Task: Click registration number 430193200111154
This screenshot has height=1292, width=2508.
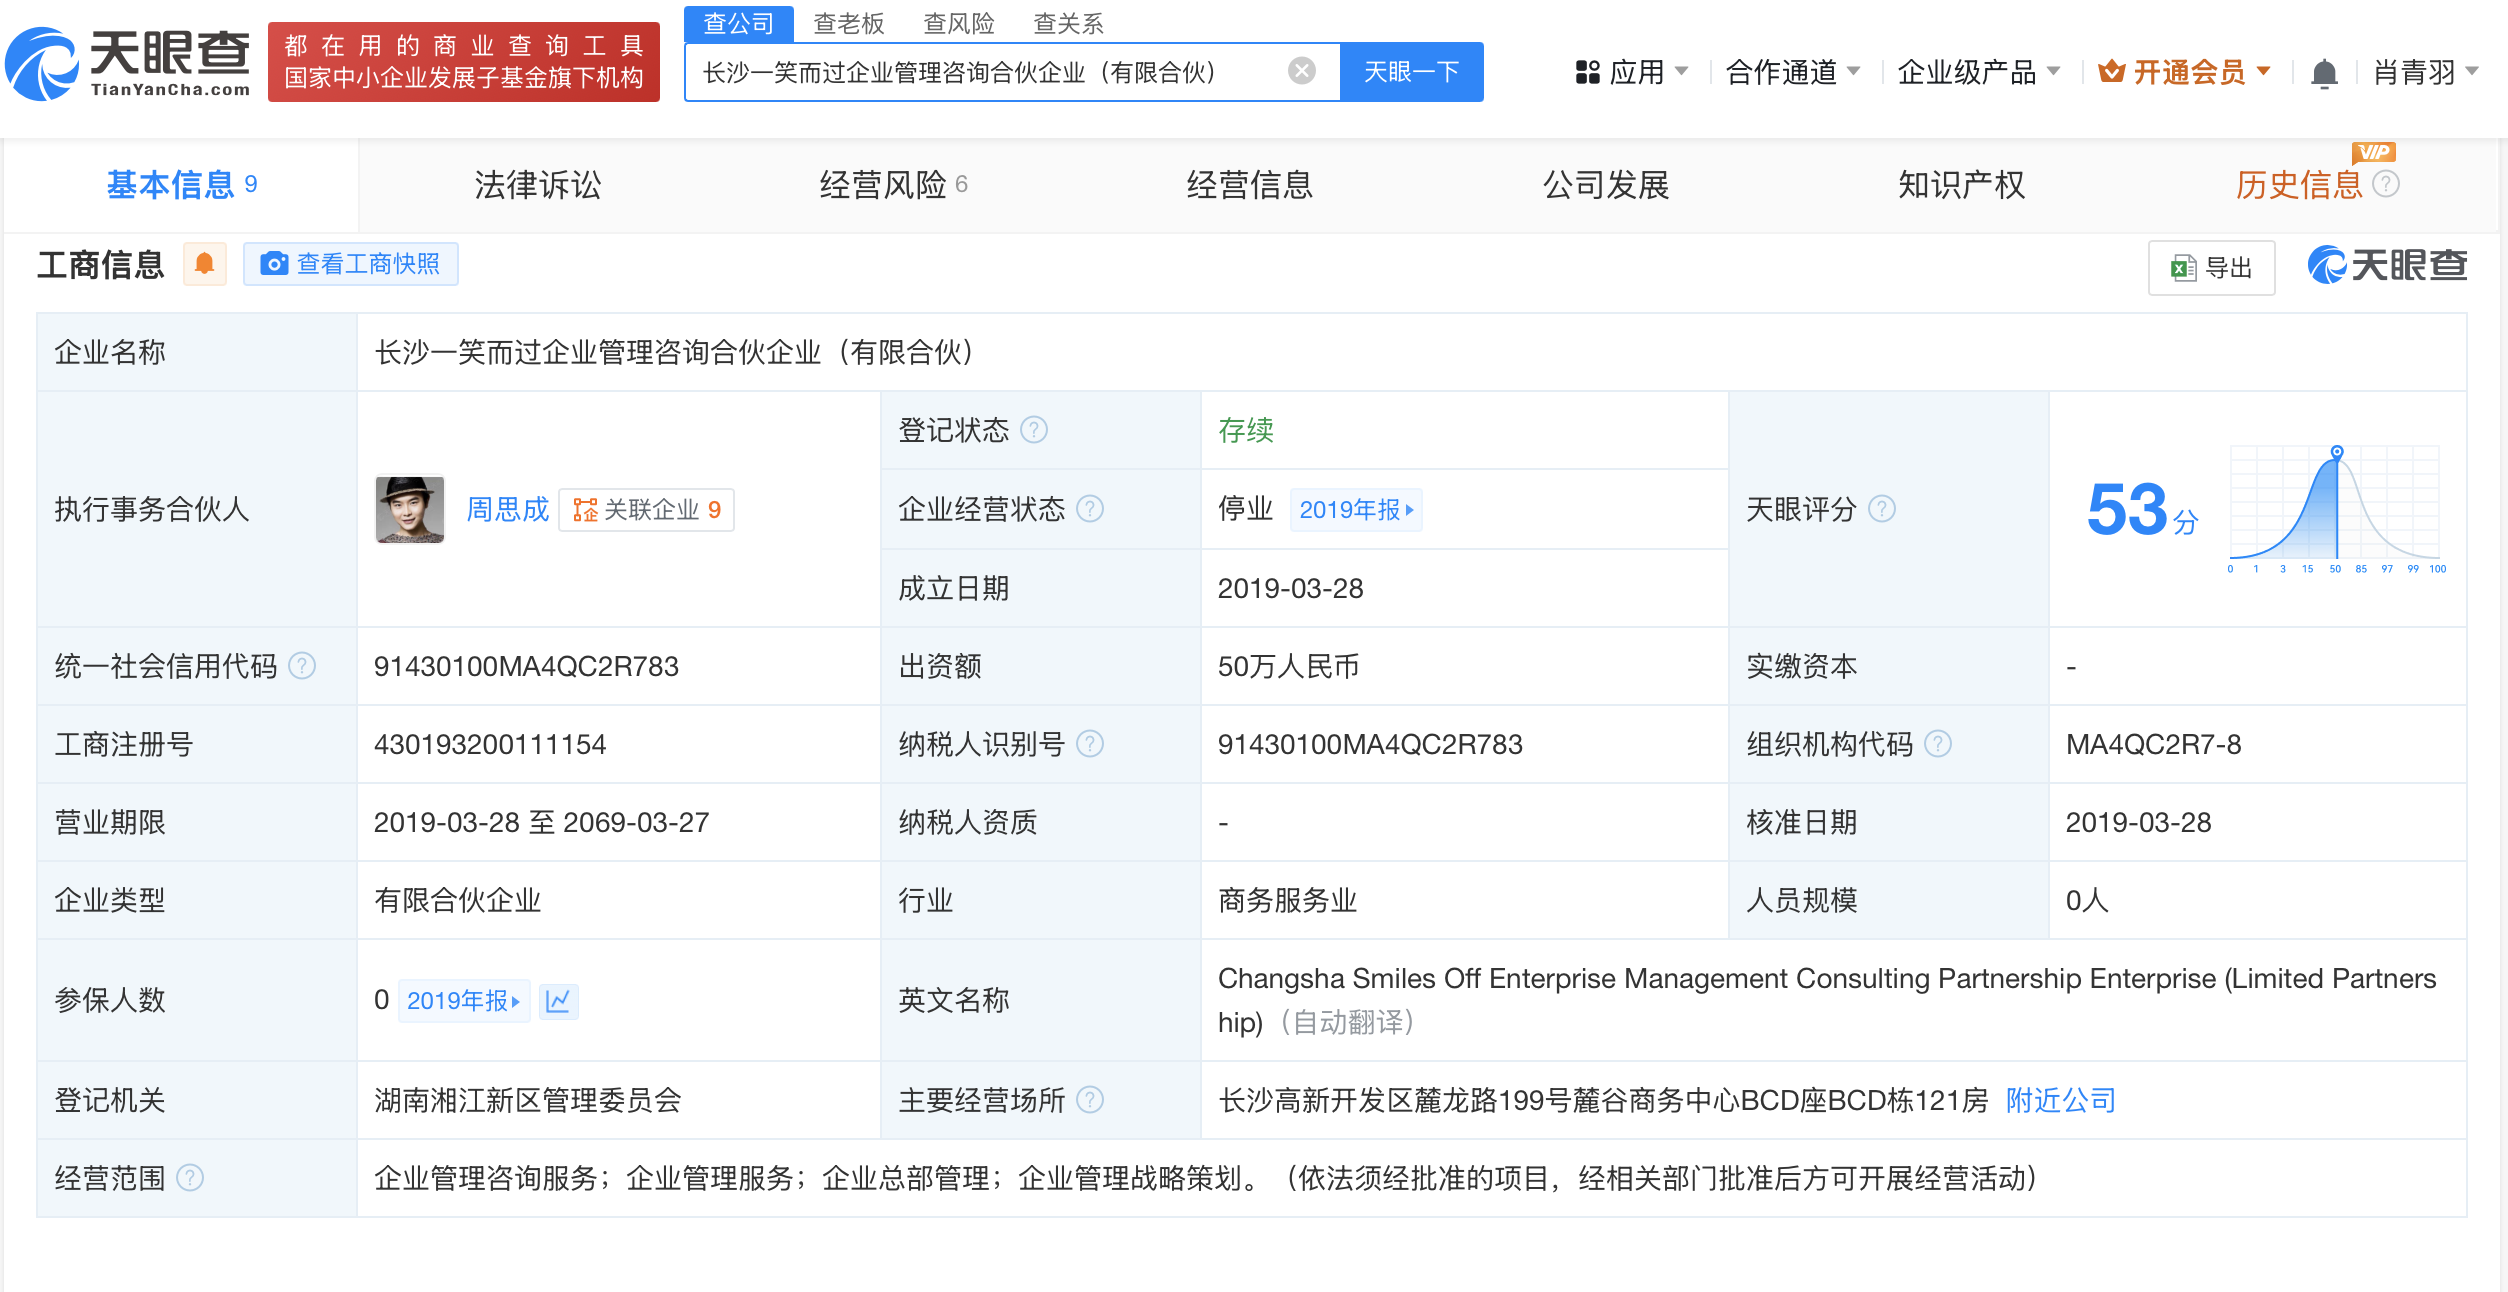Action: (x=490, y=745)
